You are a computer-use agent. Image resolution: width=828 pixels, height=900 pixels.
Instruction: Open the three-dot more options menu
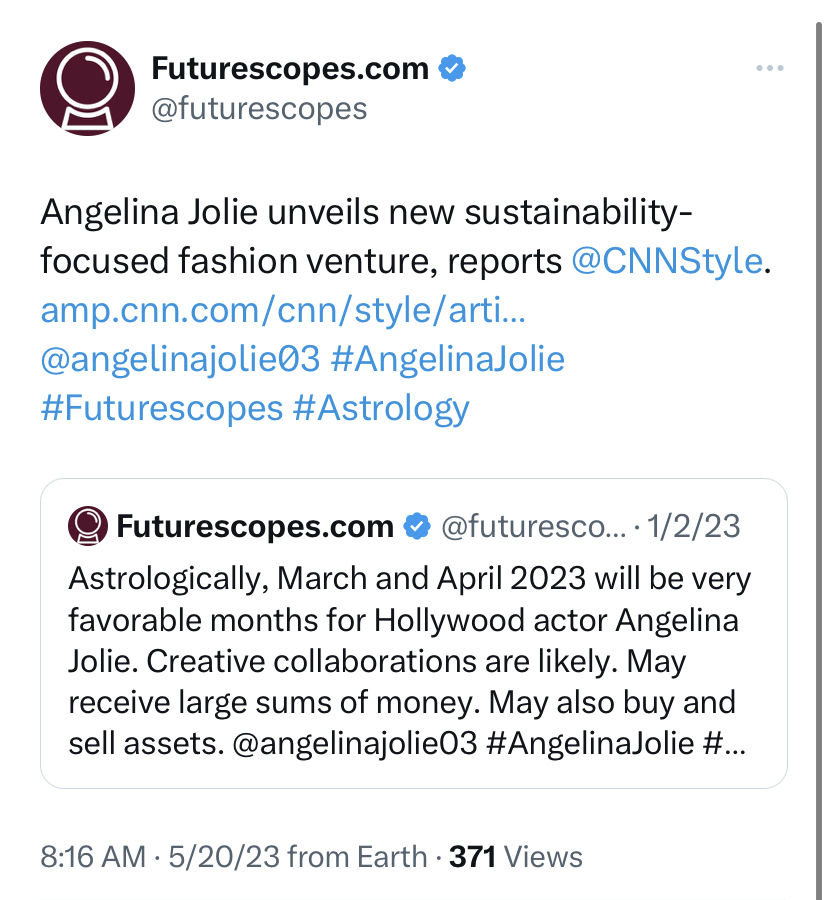(x=769, y=68)
